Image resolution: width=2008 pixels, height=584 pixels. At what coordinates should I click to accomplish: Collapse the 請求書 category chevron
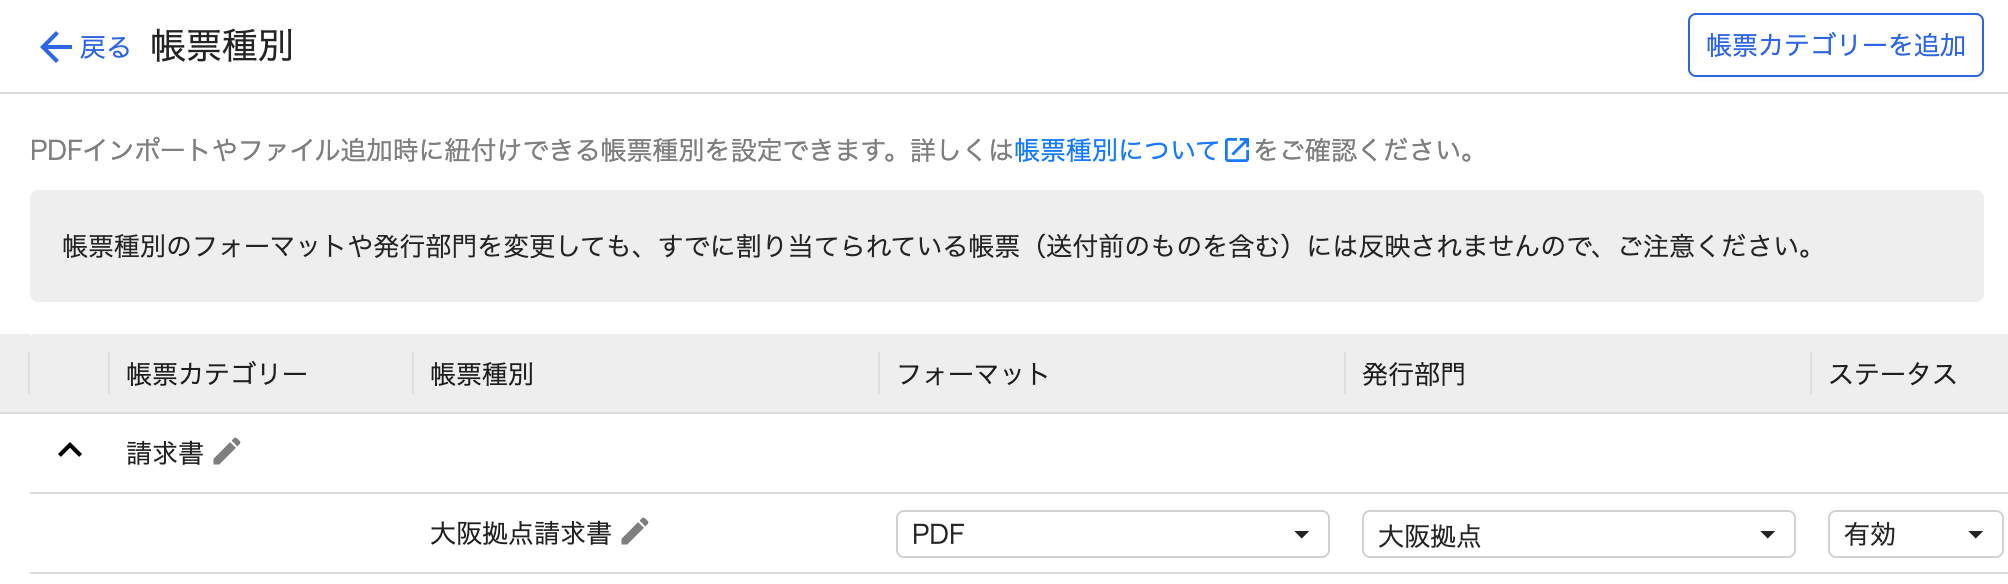click(x=70, y=451)
